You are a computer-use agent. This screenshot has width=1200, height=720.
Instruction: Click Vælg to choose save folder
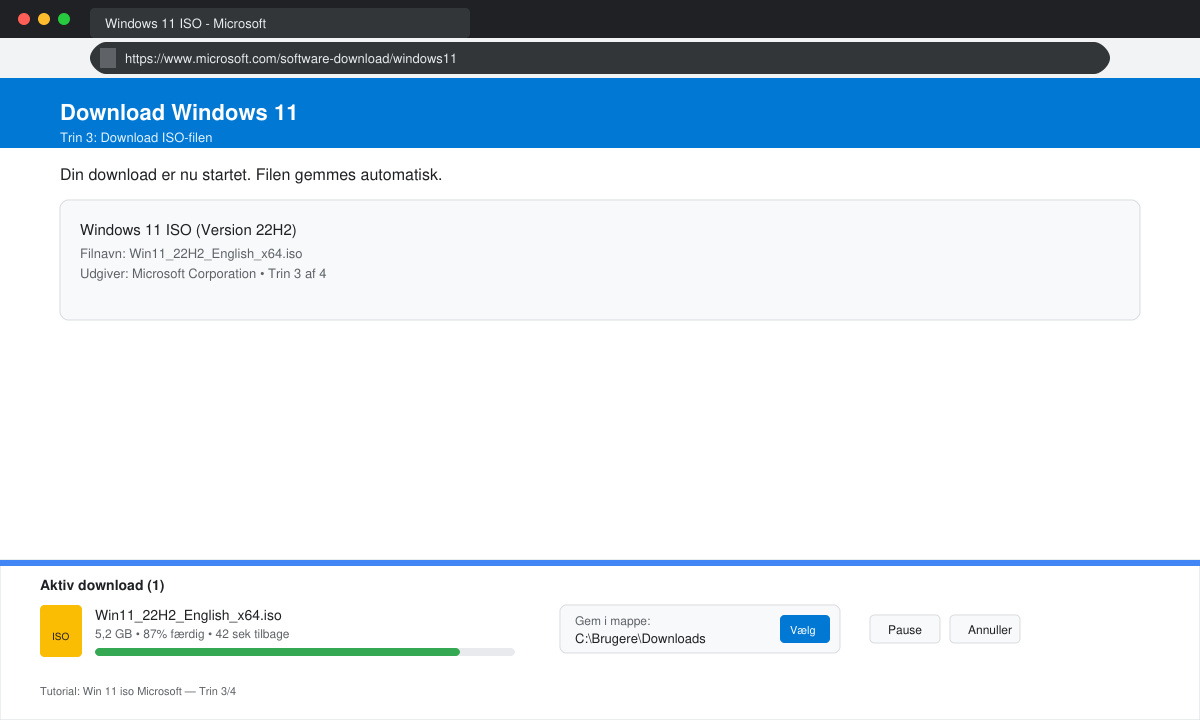804,629
